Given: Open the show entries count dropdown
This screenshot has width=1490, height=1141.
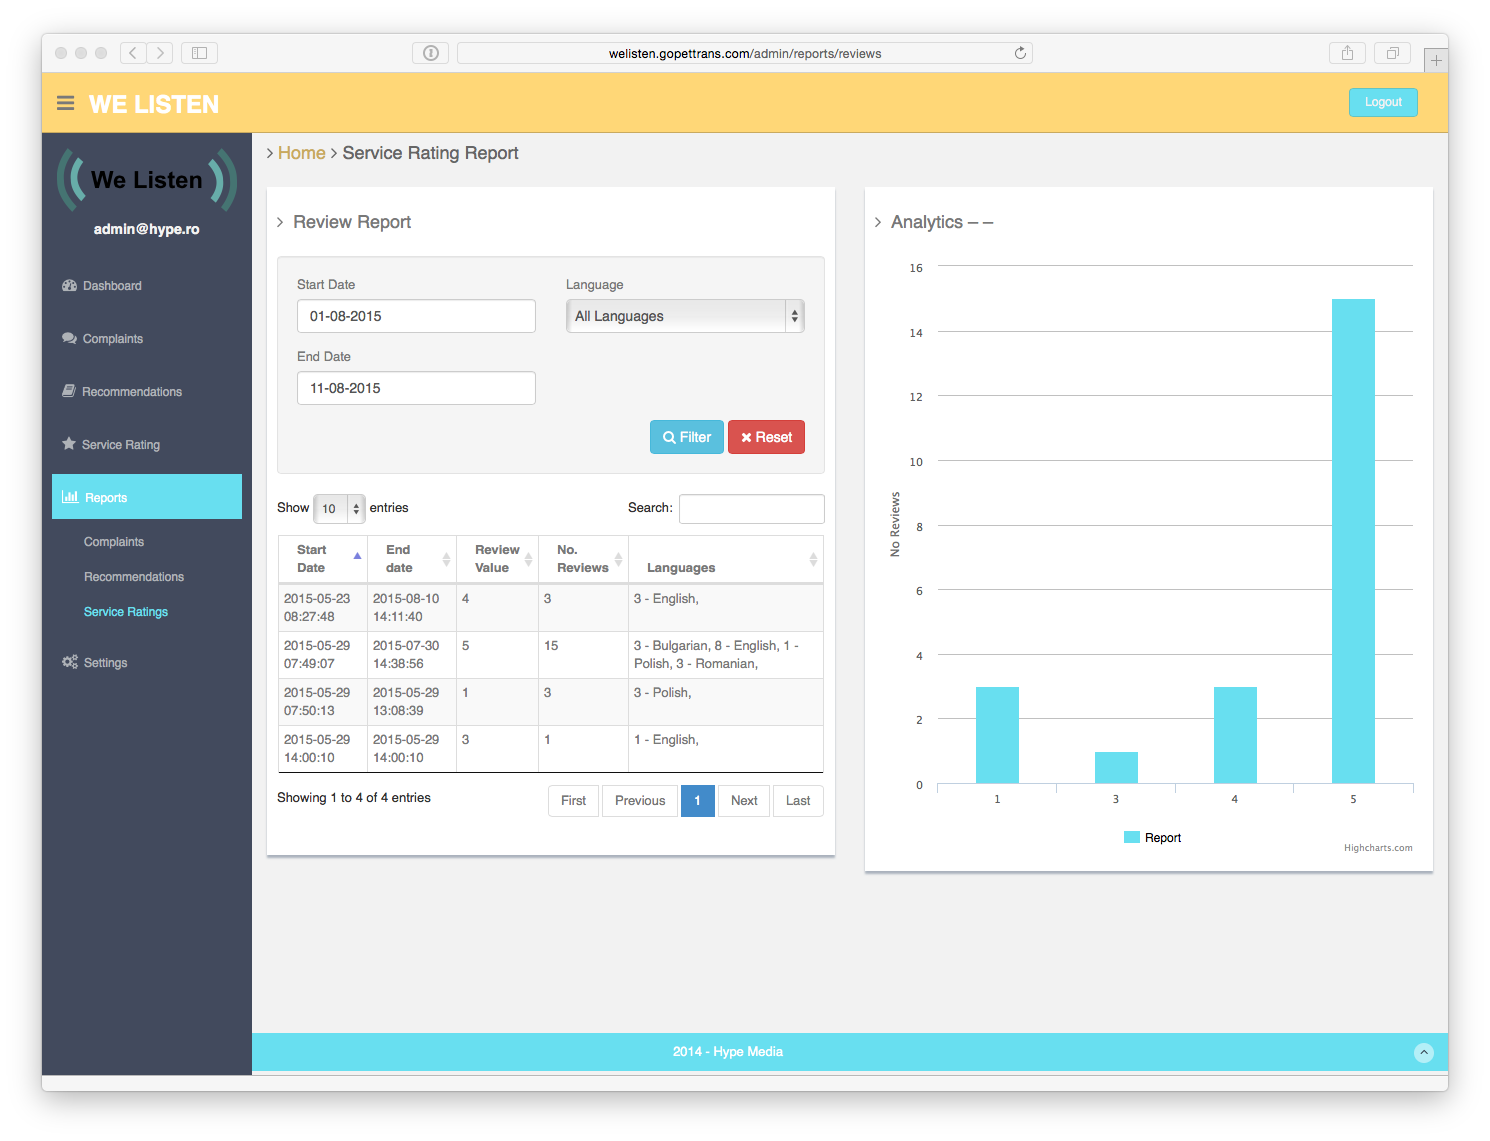Looking at the screenshot, I should point(339,509).
